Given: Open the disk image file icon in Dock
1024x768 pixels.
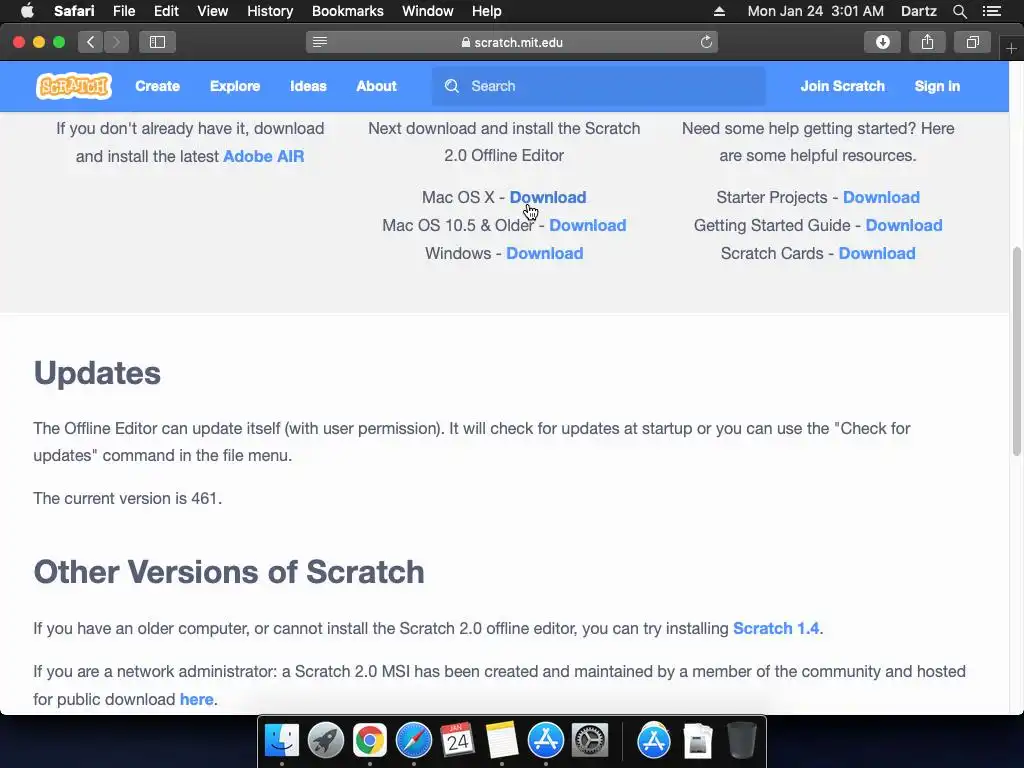Looking at the screenshot, I should [x=697, y=741].
